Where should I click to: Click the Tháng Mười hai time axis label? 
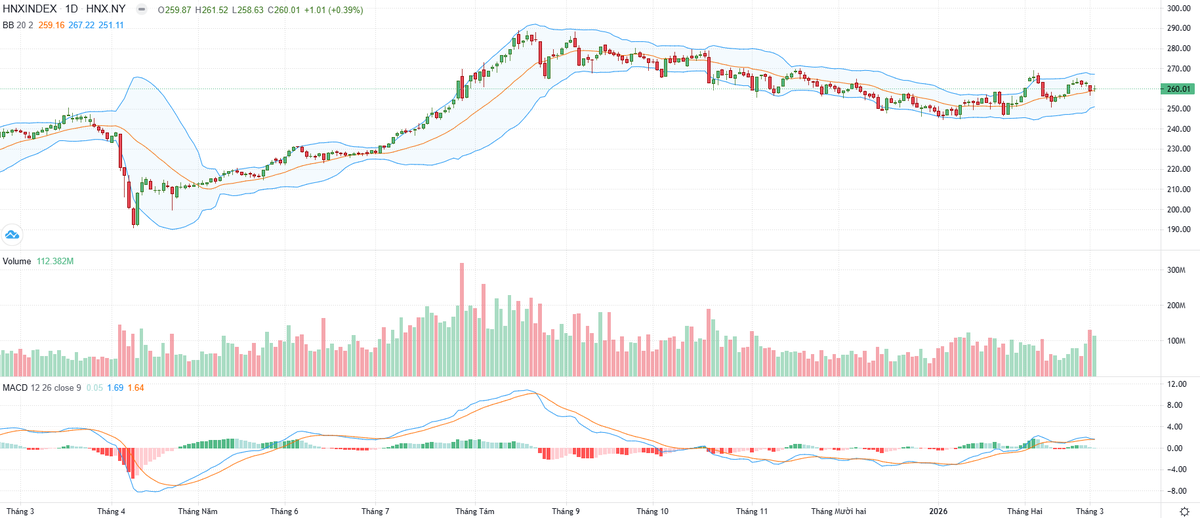point(838,511)
